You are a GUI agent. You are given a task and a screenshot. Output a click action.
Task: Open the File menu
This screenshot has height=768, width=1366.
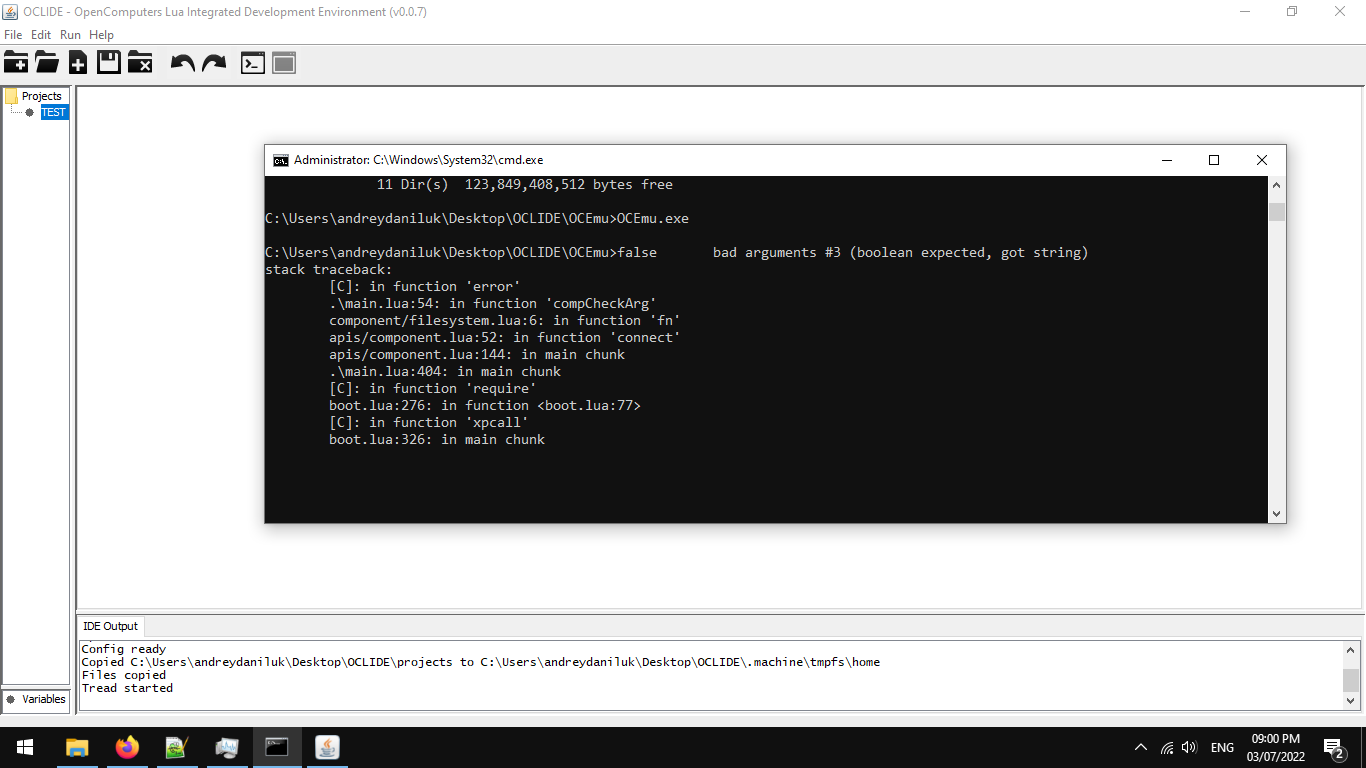click(x=13, y=35)
